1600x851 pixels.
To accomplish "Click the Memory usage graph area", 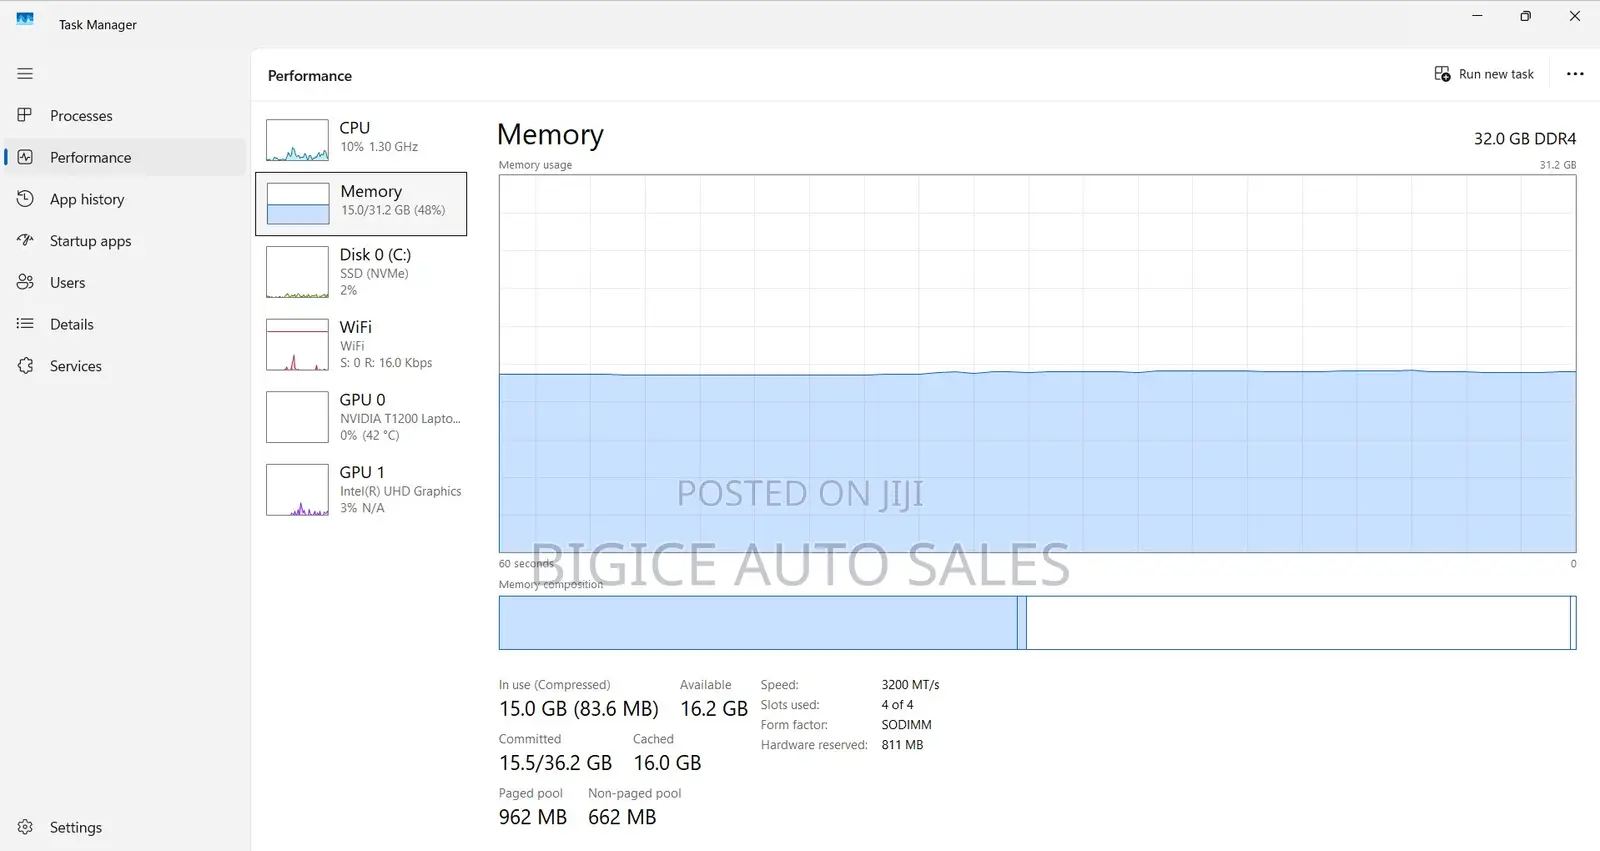I will 1037,364.
